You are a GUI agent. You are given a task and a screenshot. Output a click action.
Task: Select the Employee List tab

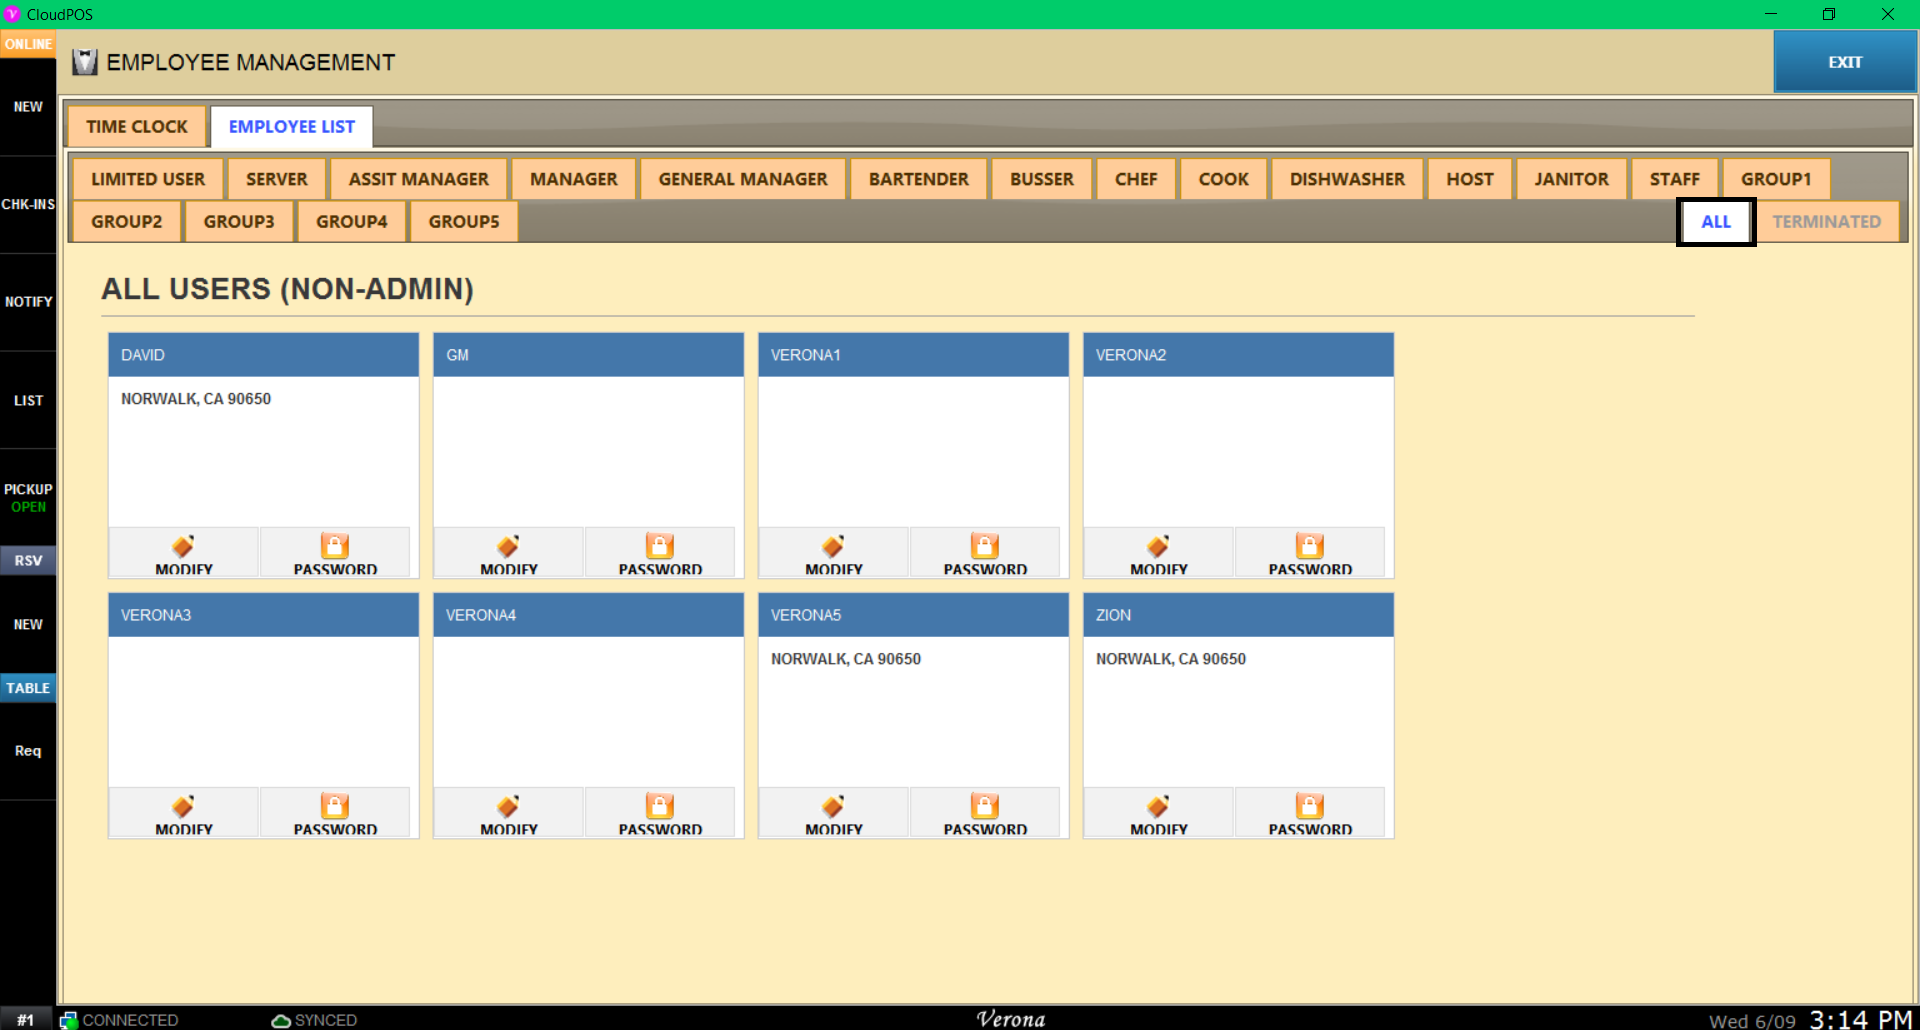(291, 127)
